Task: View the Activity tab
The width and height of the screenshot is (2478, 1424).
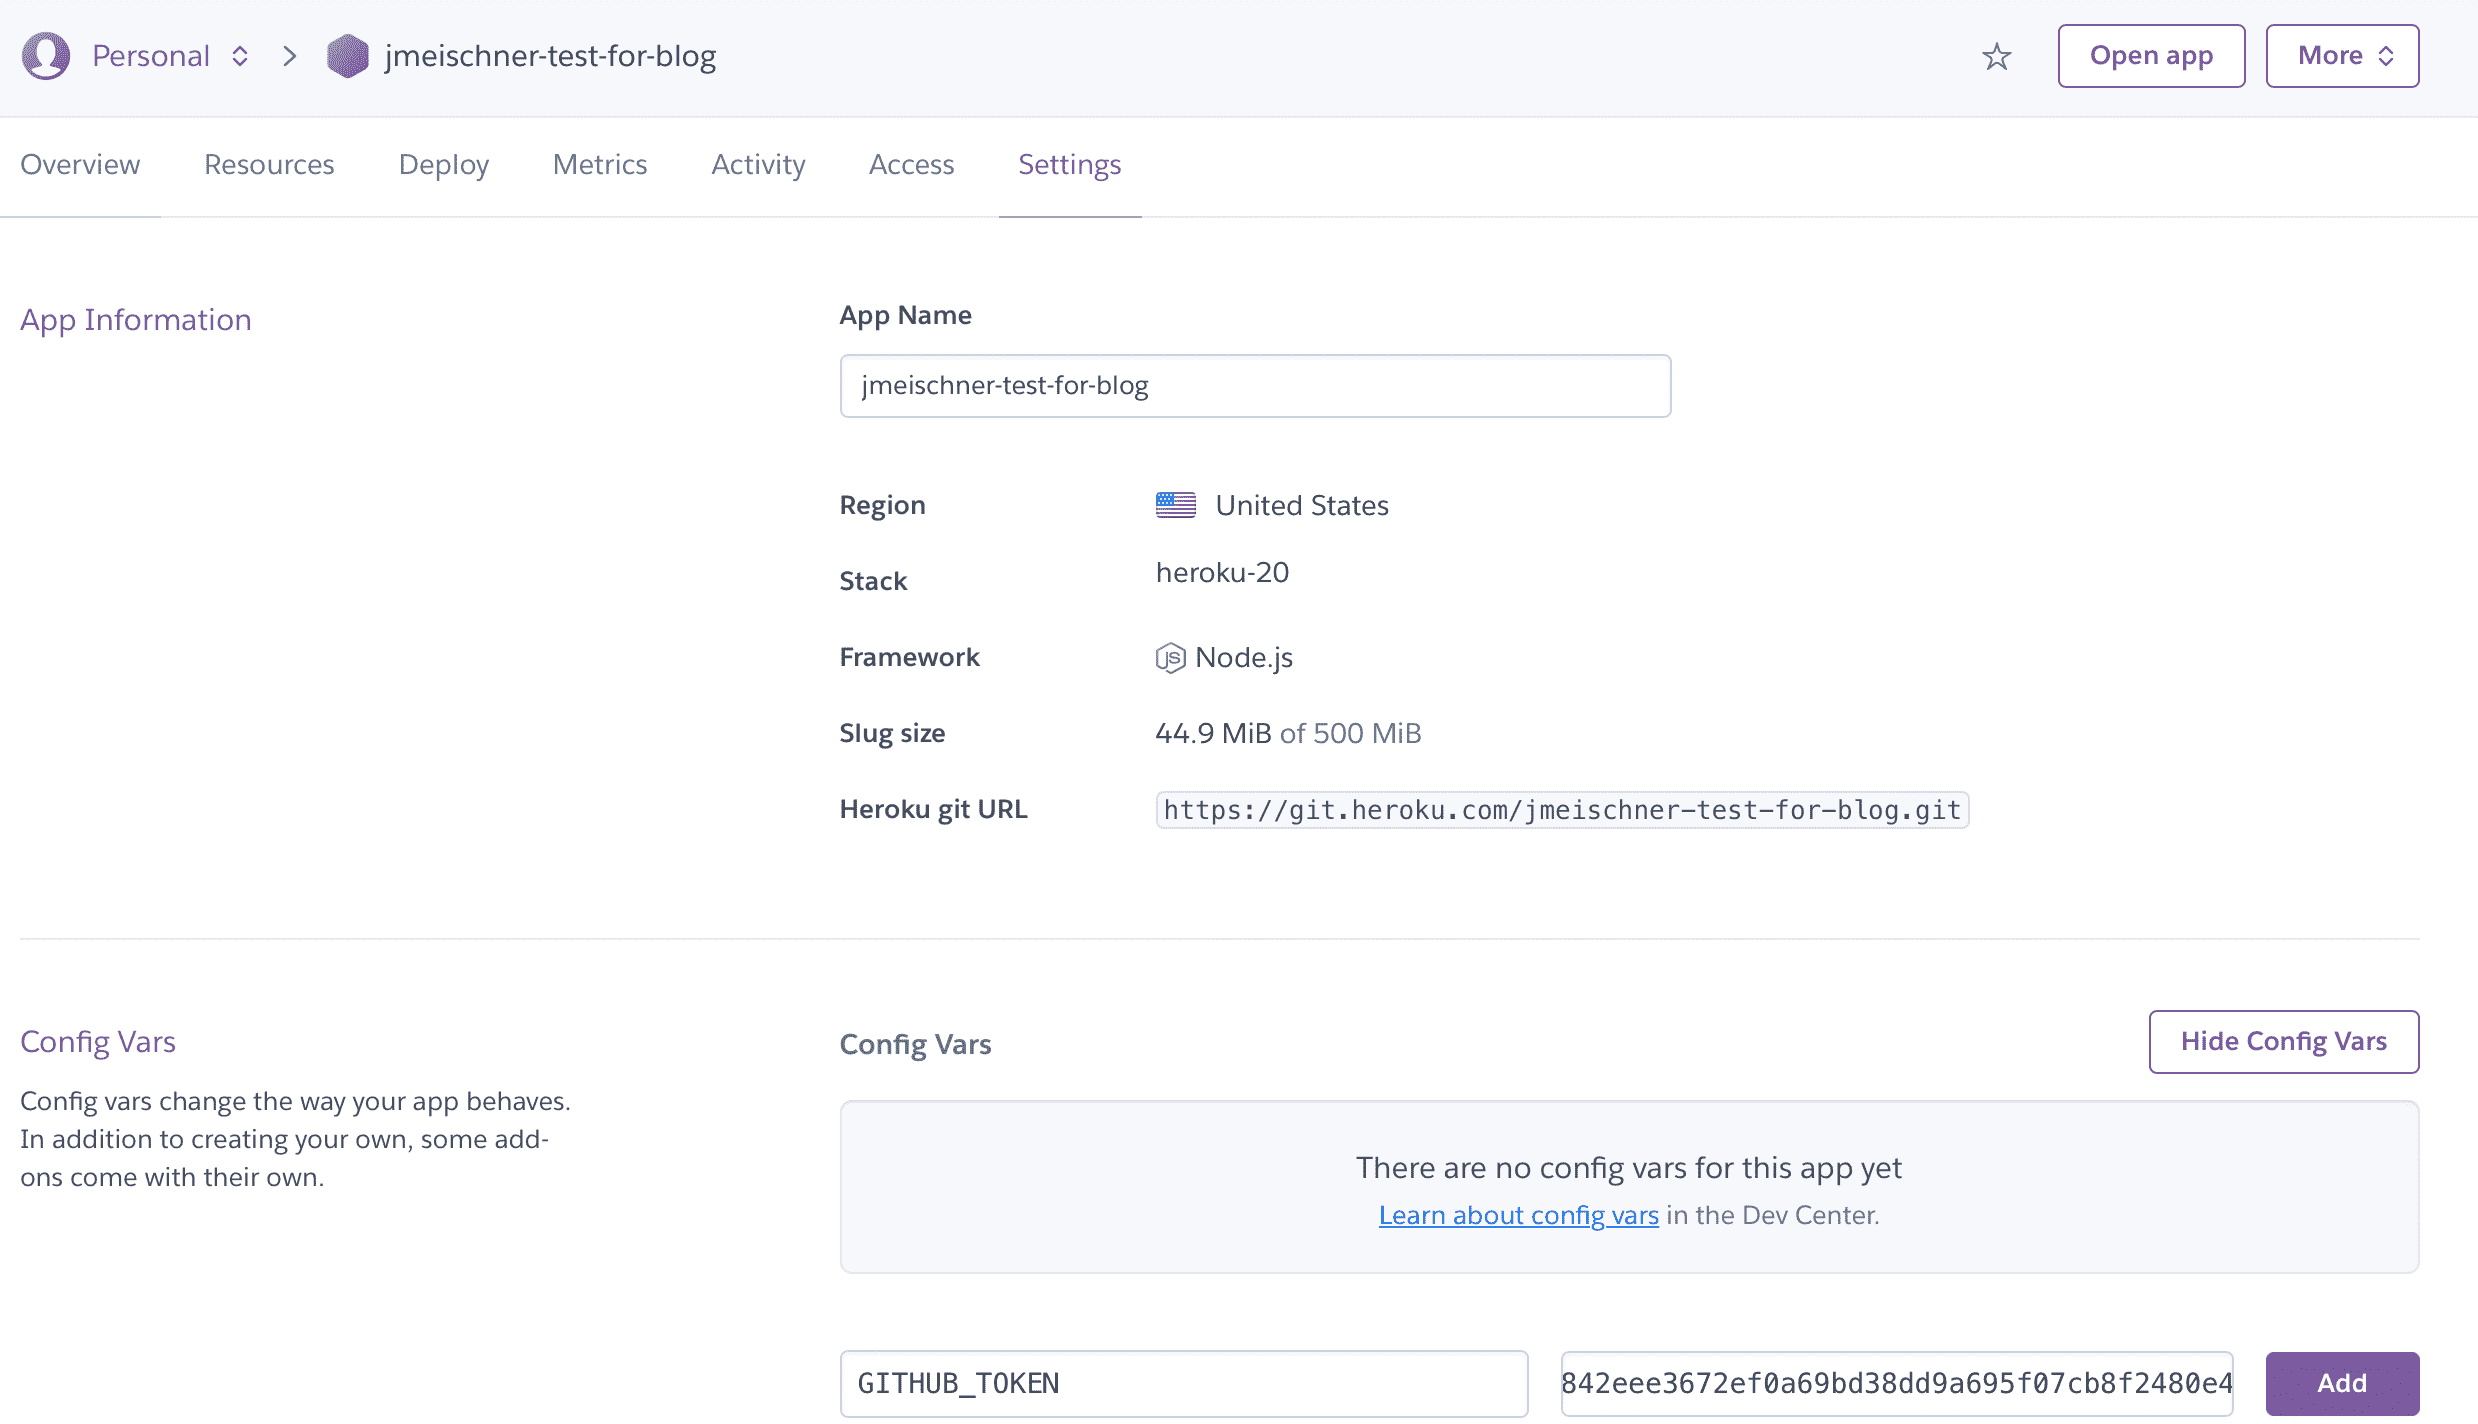Action: (758, 164)
